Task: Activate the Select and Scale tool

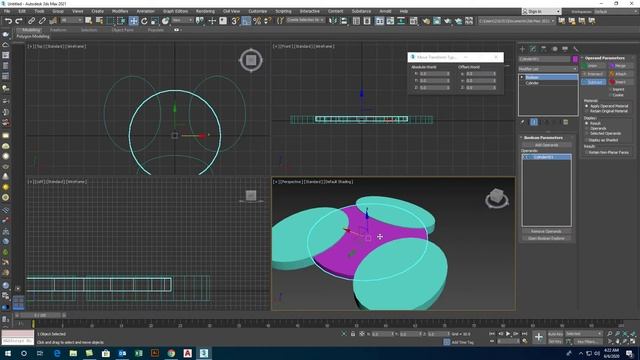Action: pyautogui.click(x=155, y=21)
